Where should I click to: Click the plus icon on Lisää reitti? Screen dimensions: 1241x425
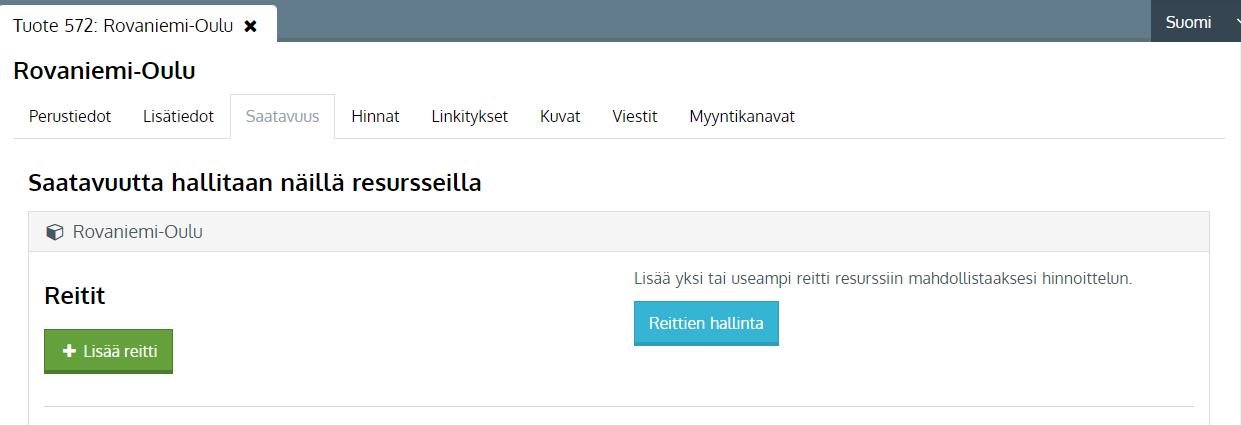(69, 351)
